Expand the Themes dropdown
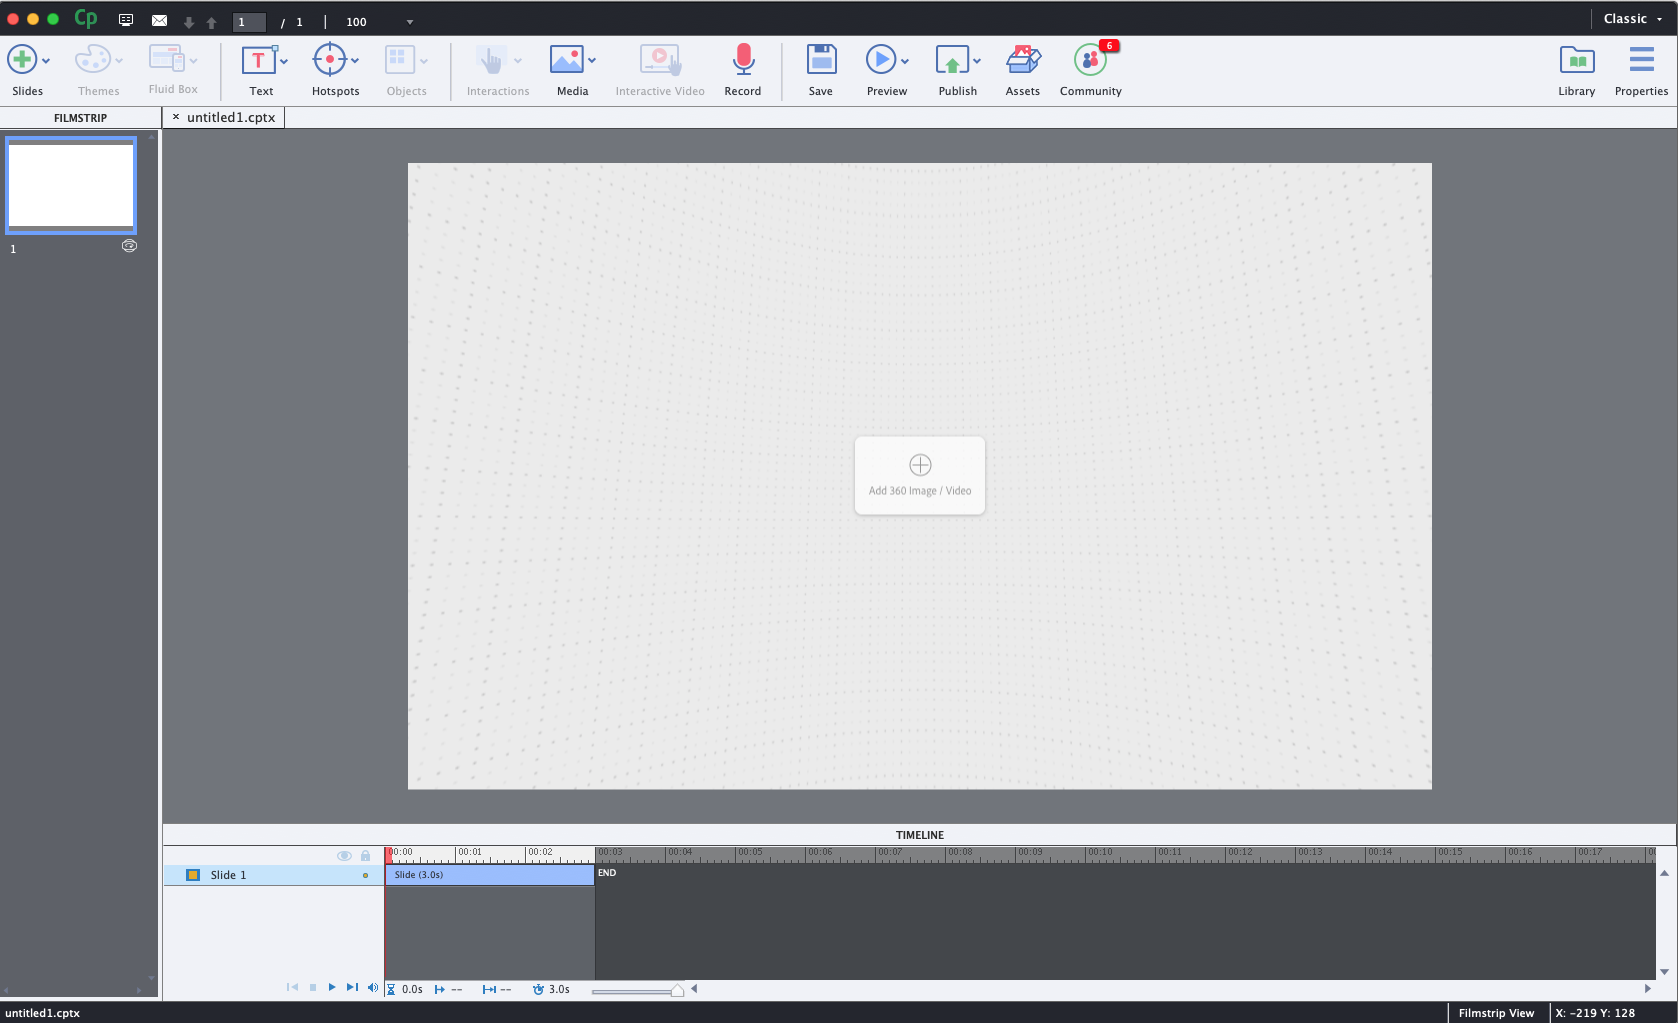 118,60
